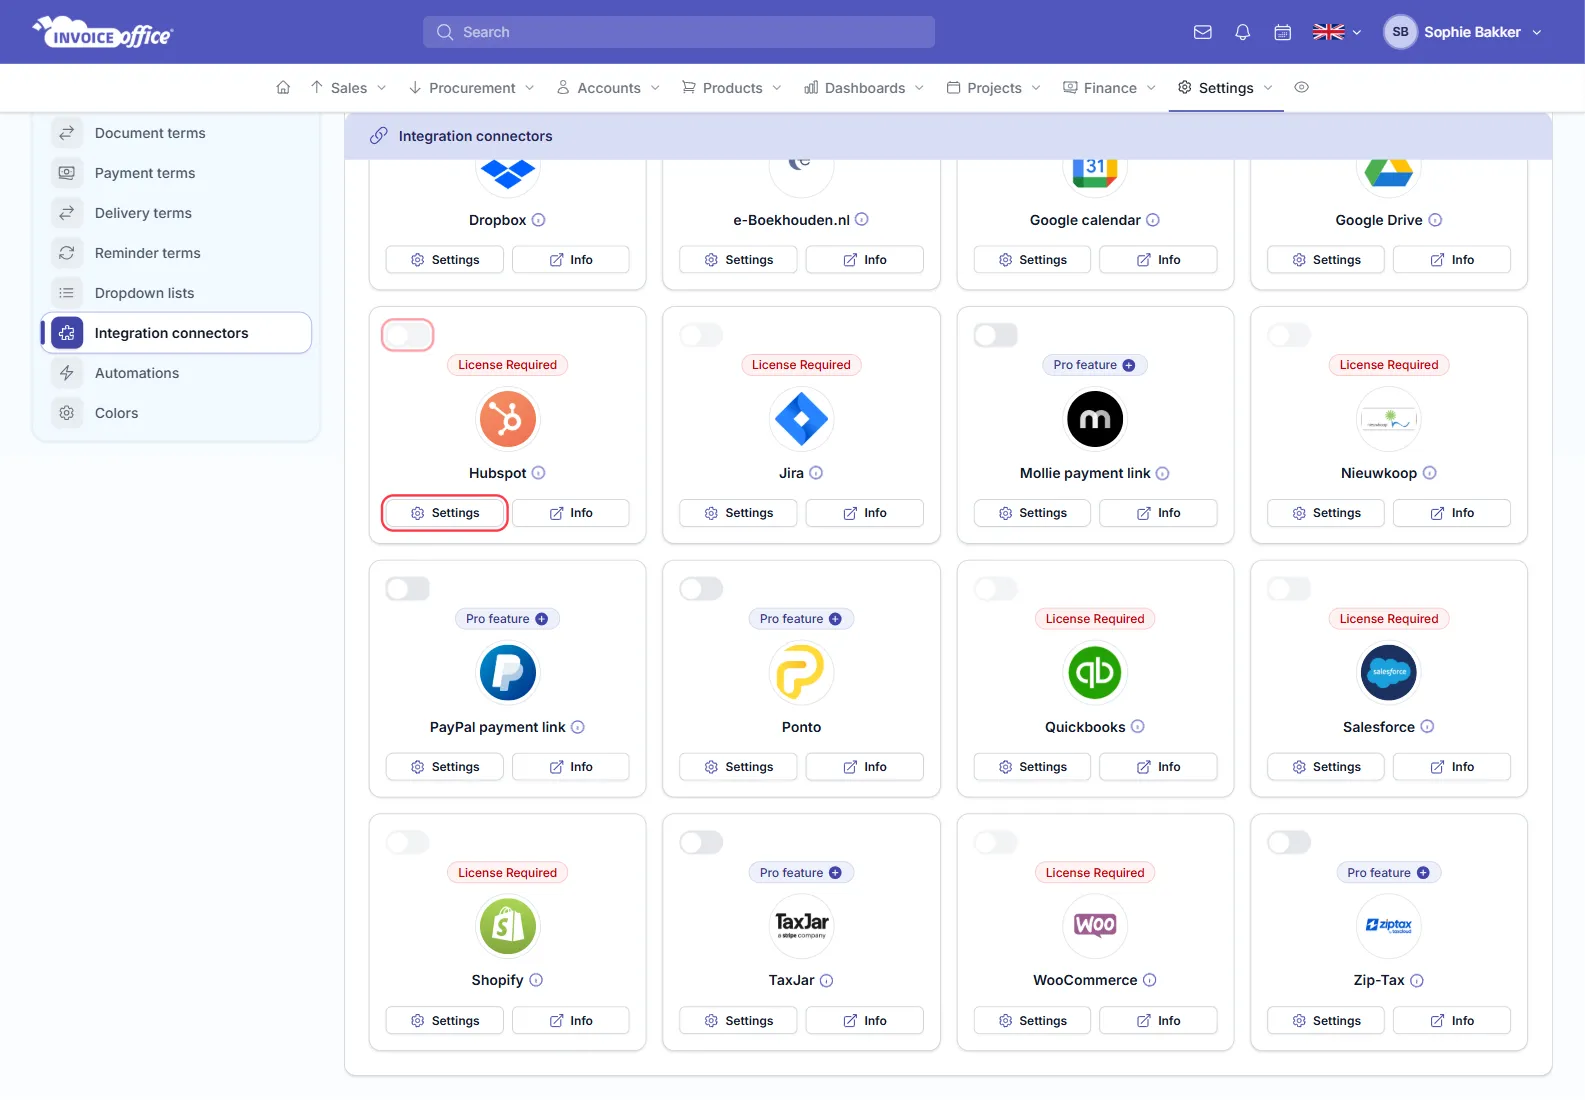Open Info for Jira
This screenshot has height=1100, width=1585.
coord(865,513)
